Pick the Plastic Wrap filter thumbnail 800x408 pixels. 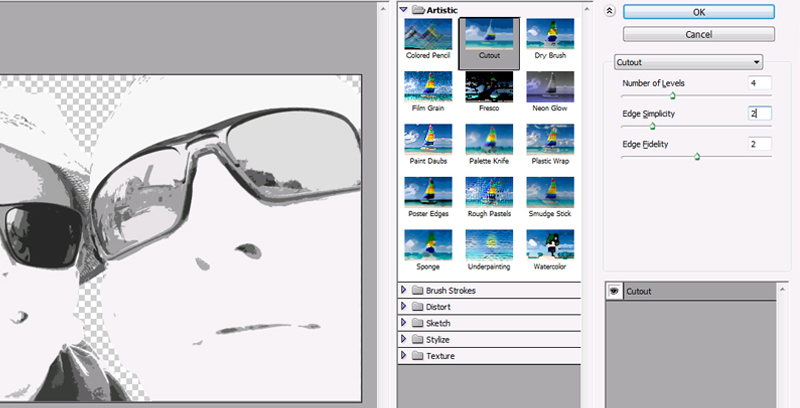550,140
